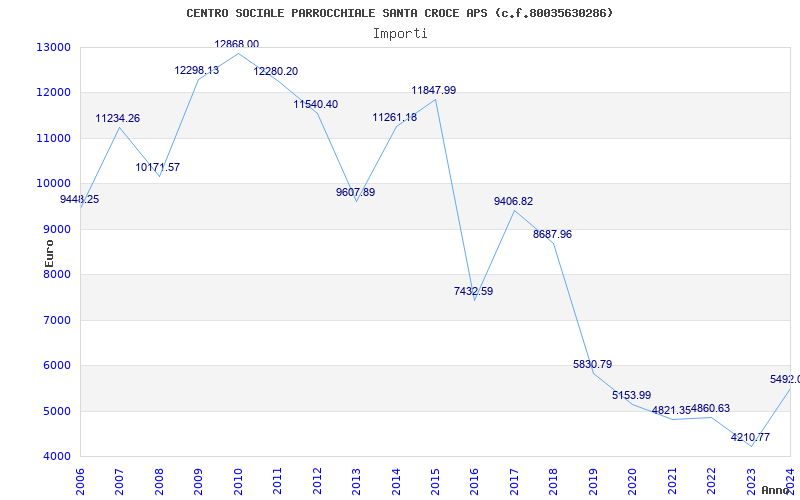
Task: Select the 9607.89 data label
Action: pos(356,192)
